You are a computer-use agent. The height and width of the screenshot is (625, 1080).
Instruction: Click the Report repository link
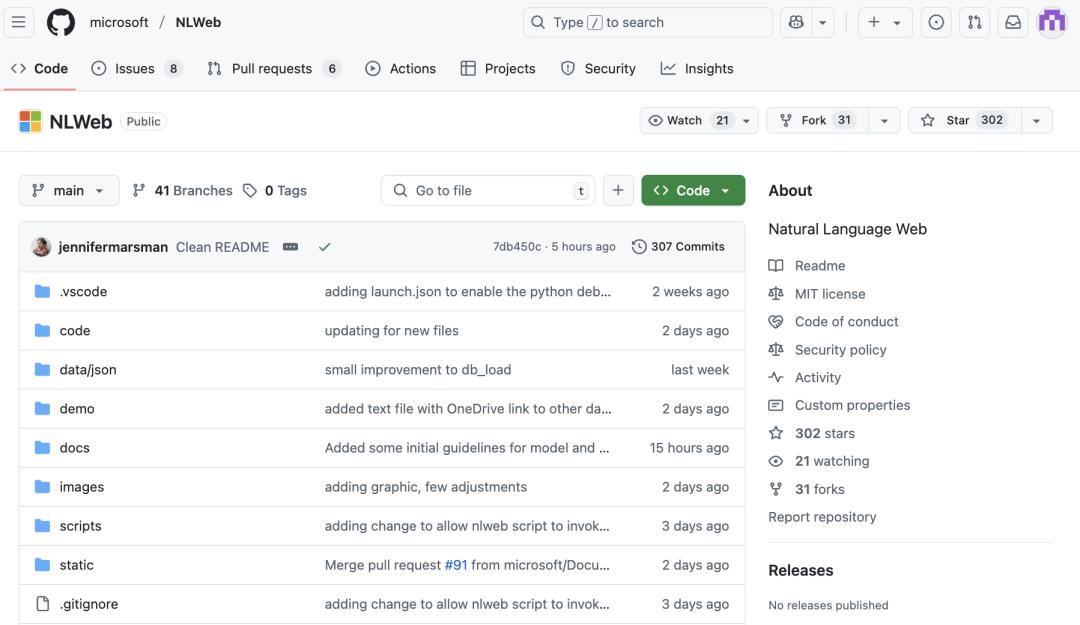[822, 517]
